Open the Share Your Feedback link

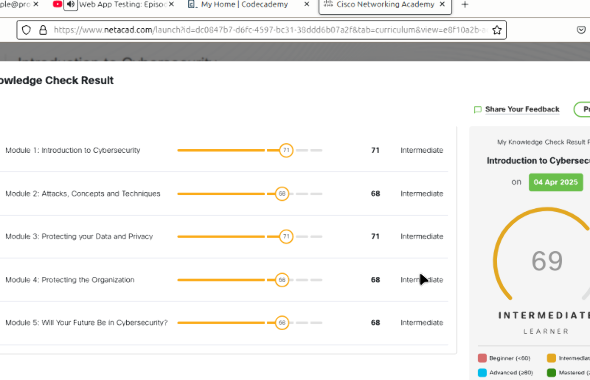pos(522,109)
